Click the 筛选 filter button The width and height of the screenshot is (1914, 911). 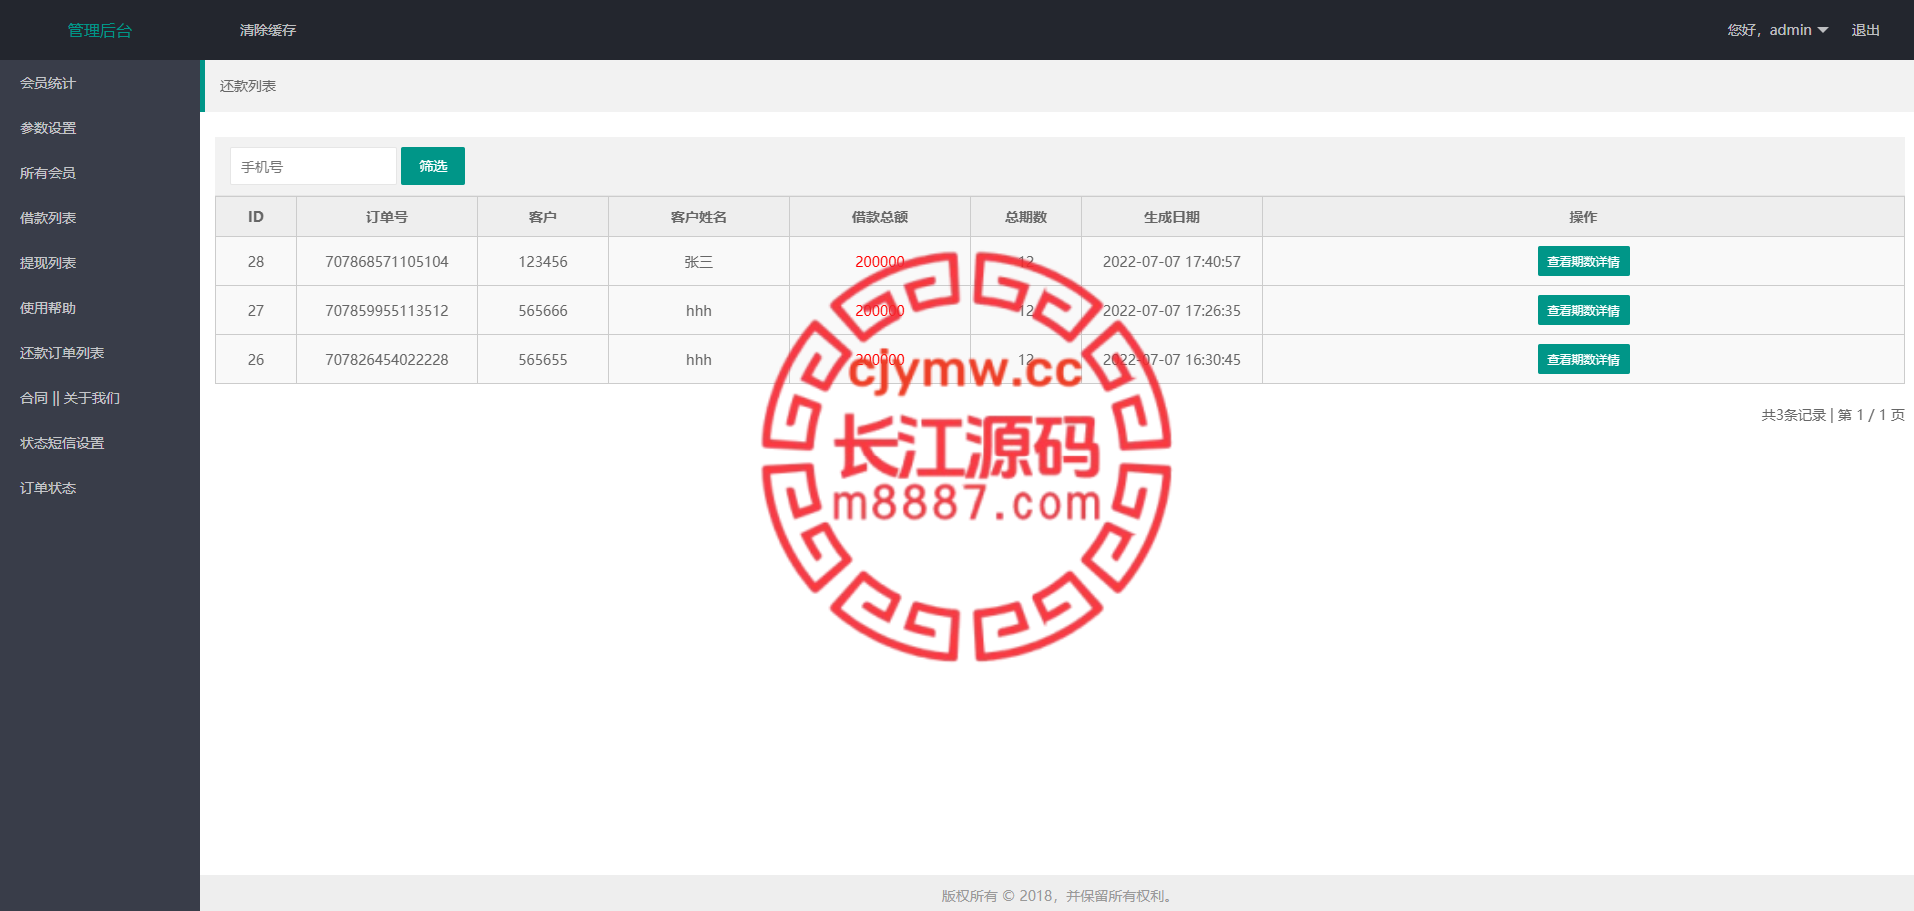433,166
